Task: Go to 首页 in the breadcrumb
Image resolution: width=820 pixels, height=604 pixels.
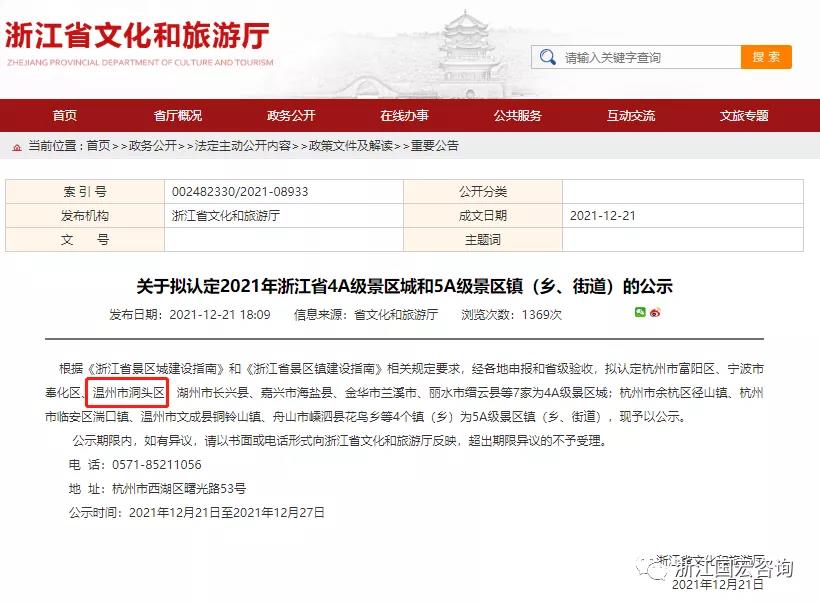Action: point(98,146)
